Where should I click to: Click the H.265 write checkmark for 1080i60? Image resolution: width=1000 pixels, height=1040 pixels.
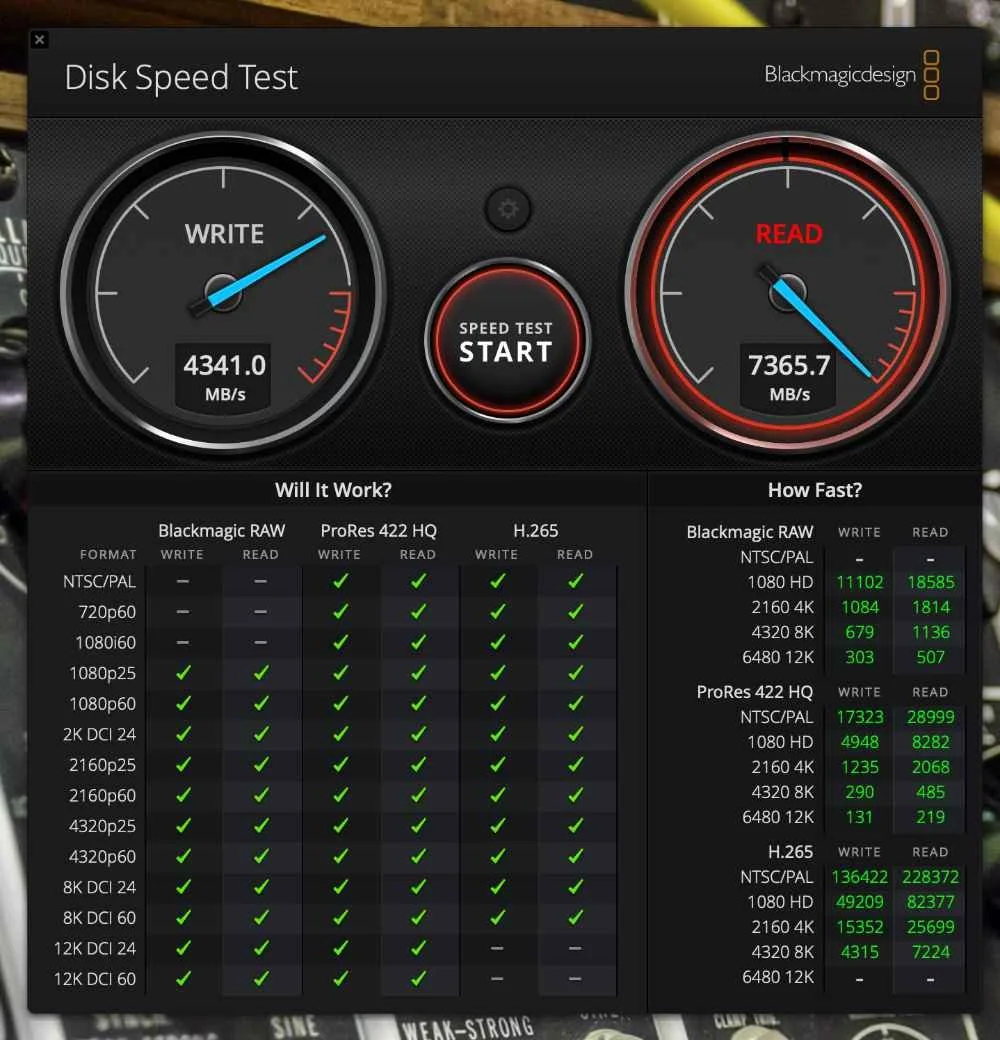coord(497,642)
